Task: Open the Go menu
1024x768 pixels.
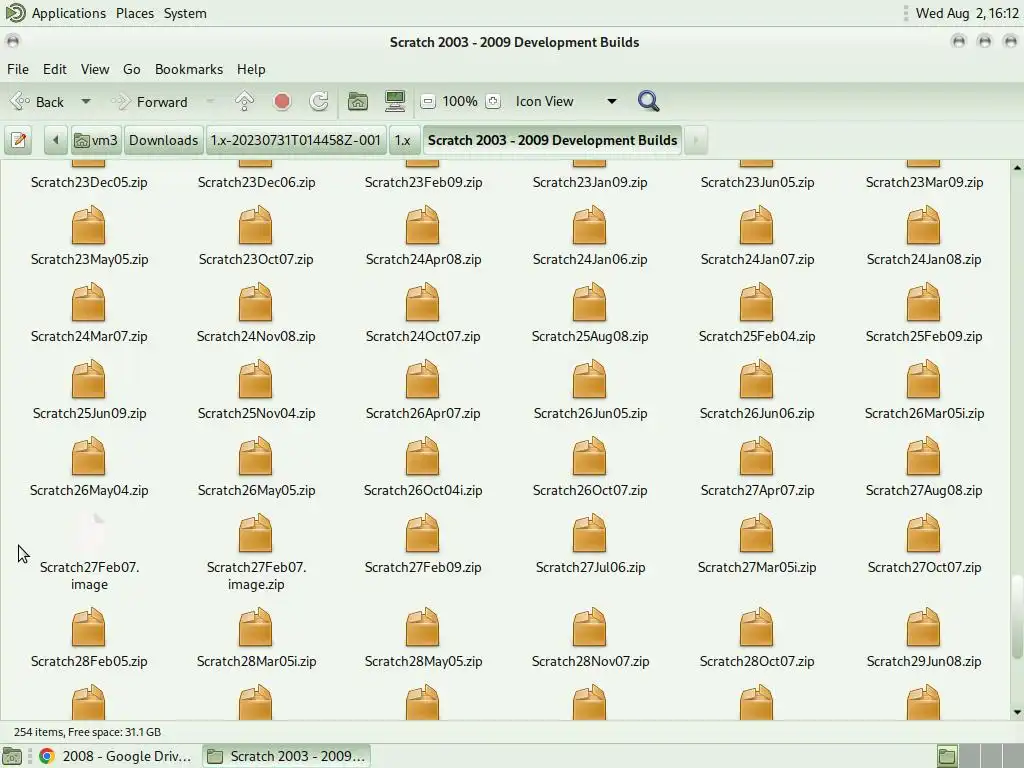Action: [x=132, y=69]
